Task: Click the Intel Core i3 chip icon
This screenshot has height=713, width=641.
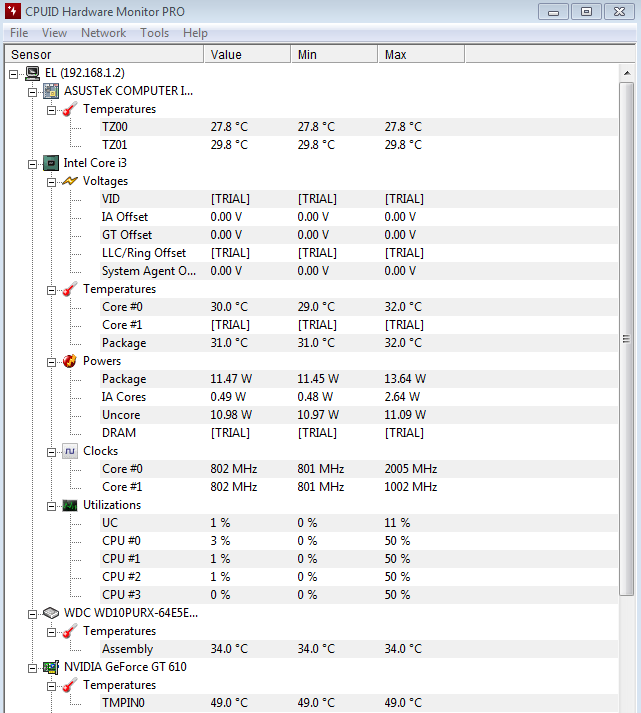Action: [x=51, y=163]
